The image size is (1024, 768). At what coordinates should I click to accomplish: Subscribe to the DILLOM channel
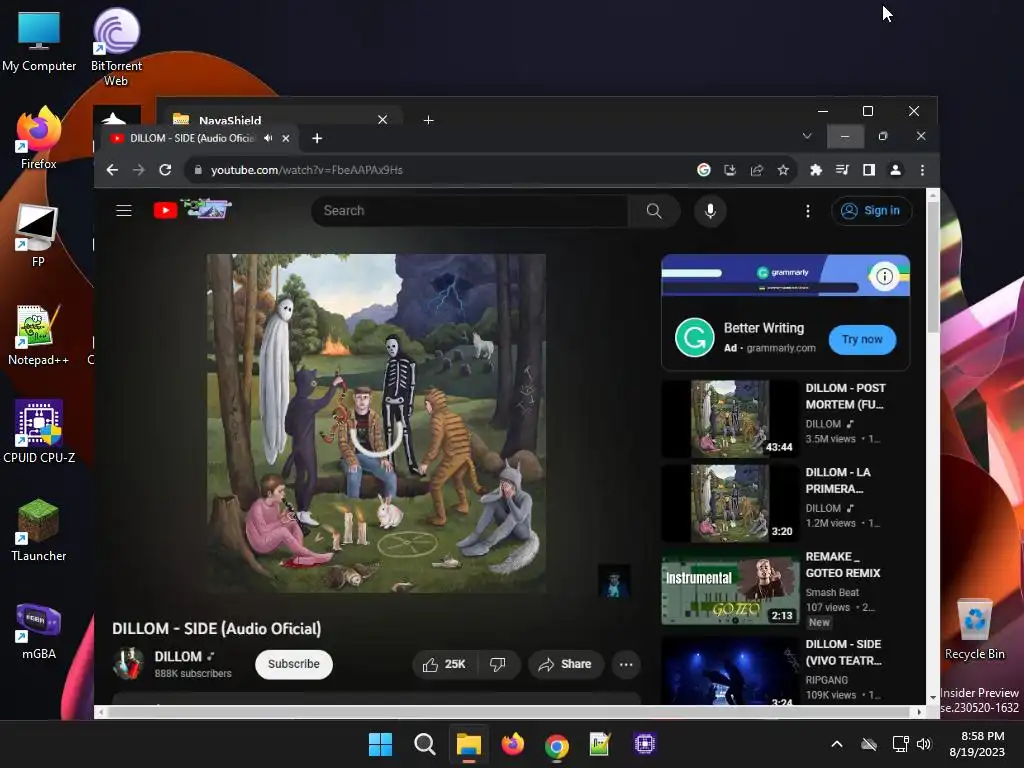293,664
